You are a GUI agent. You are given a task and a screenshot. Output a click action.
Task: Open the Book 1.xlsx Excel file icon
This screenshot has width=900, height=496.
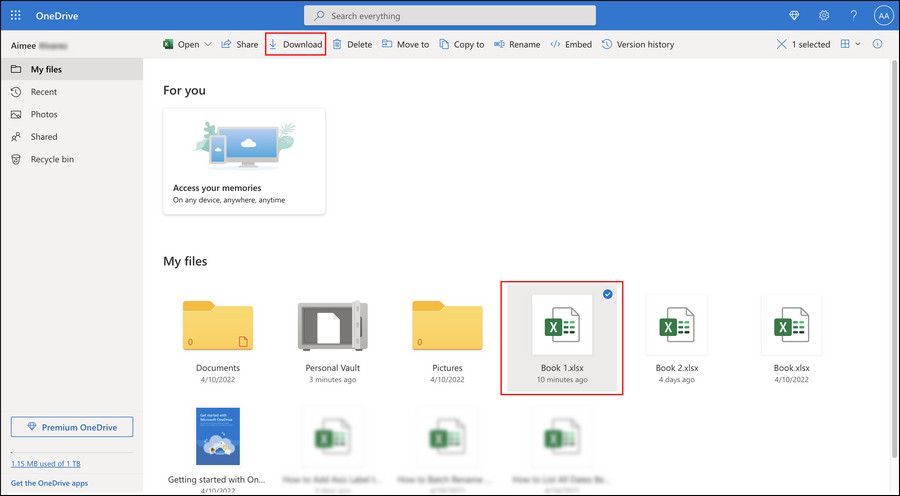562,325
